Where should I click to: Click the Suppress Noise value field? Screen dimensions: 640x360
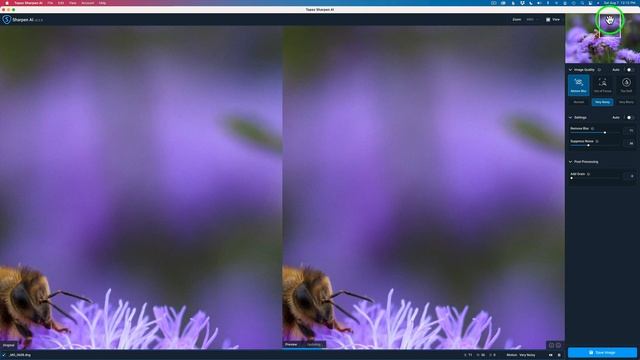coord(629,143)
